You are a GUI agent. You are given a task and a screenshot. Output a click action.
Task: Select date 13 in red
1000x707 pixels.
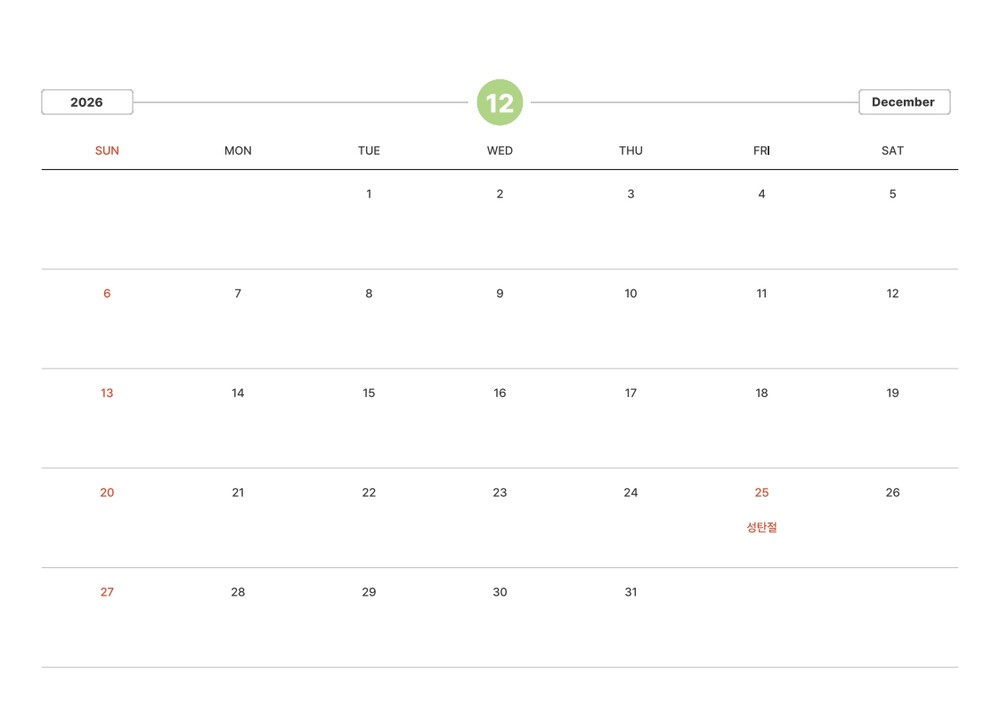107,393
